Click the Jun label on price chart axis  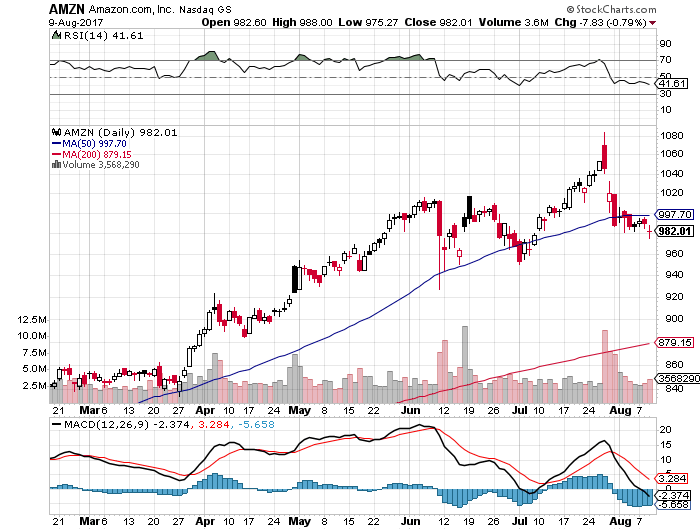(410, 410)
